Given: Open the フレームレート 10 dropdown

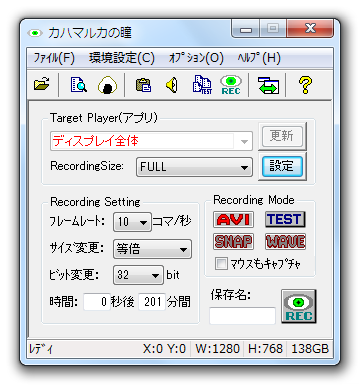Looking at the screenshot, I should point(132,222).
